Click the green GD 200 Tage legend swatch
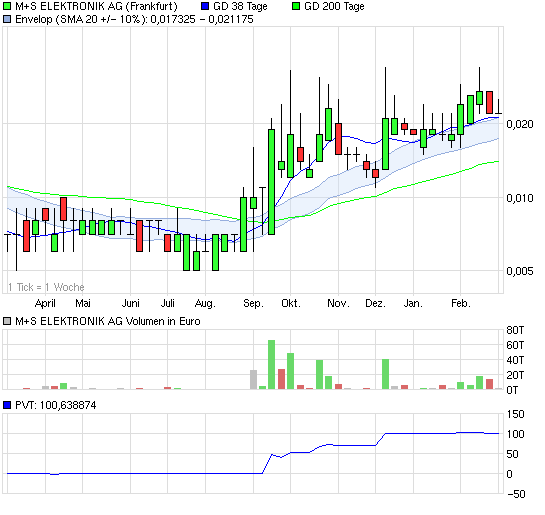Image resolution: width=545 pixels, height=515 pixels. pyautogui.click(x=296, y=6)
